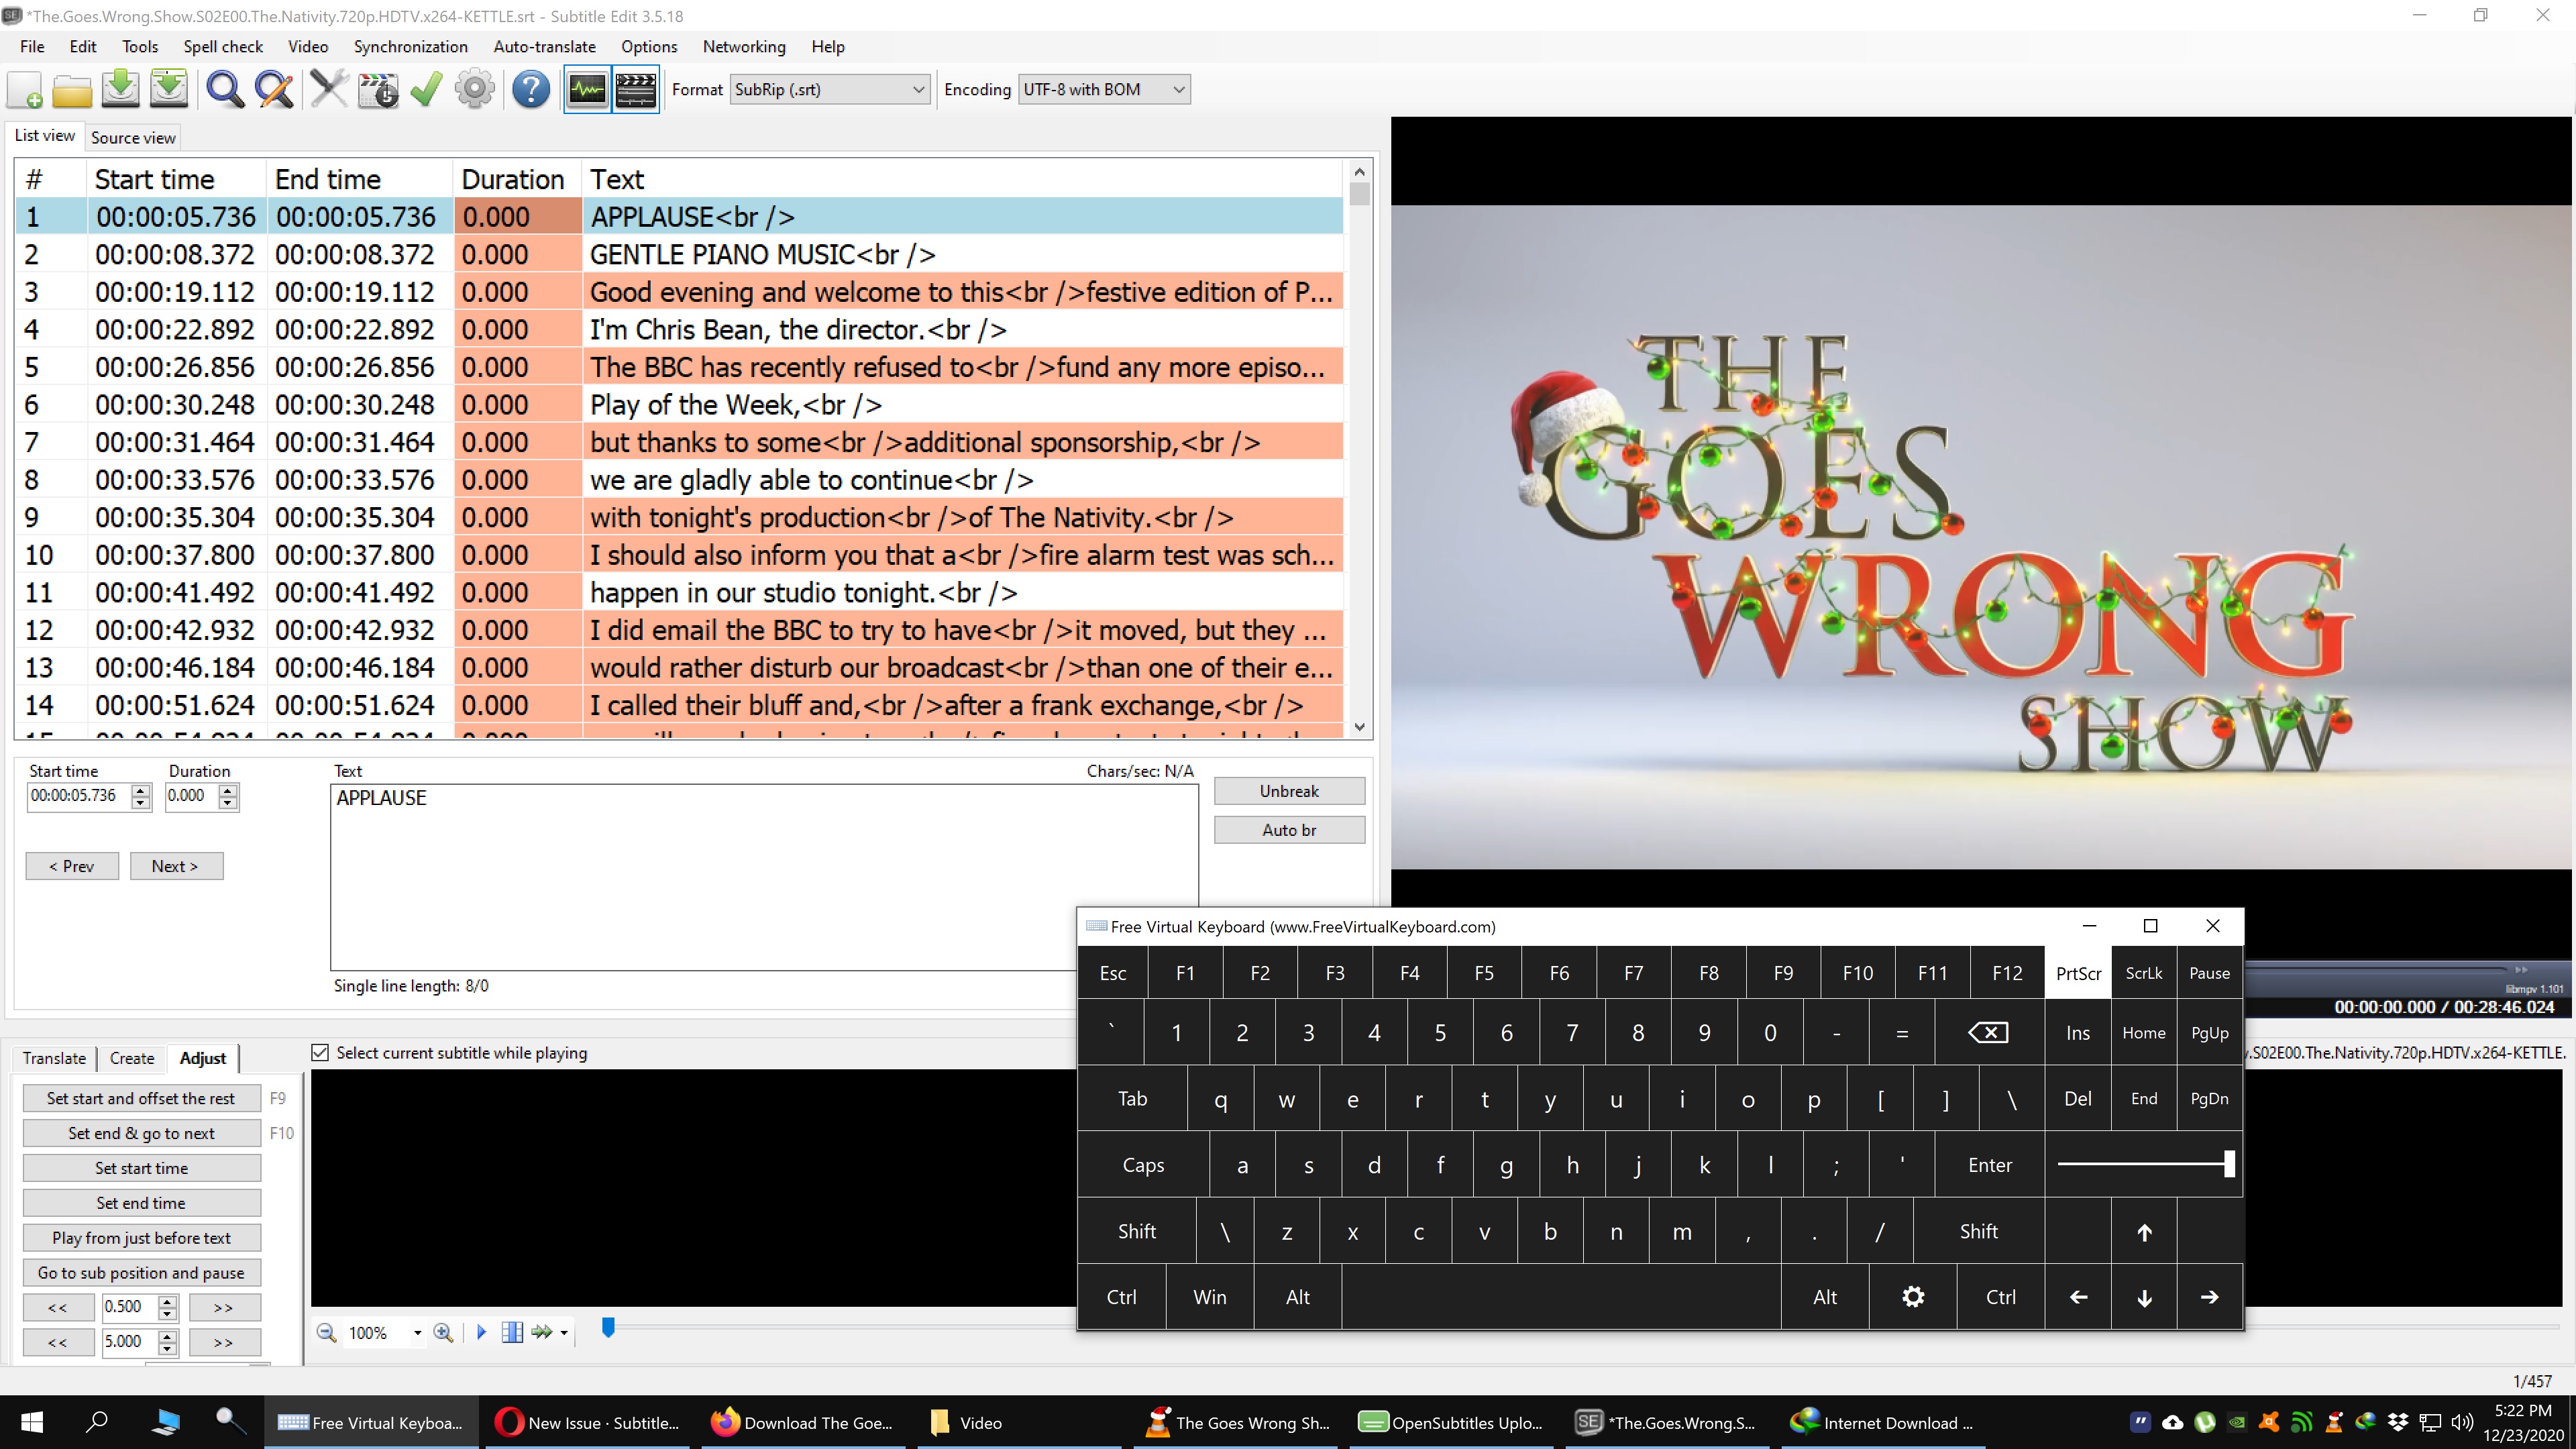This screenshot has height=1449, width=2576.
Task: Change the Encoding from UTF-8 with BOM
Action: pyautogui.click(x=1176, y=89)
